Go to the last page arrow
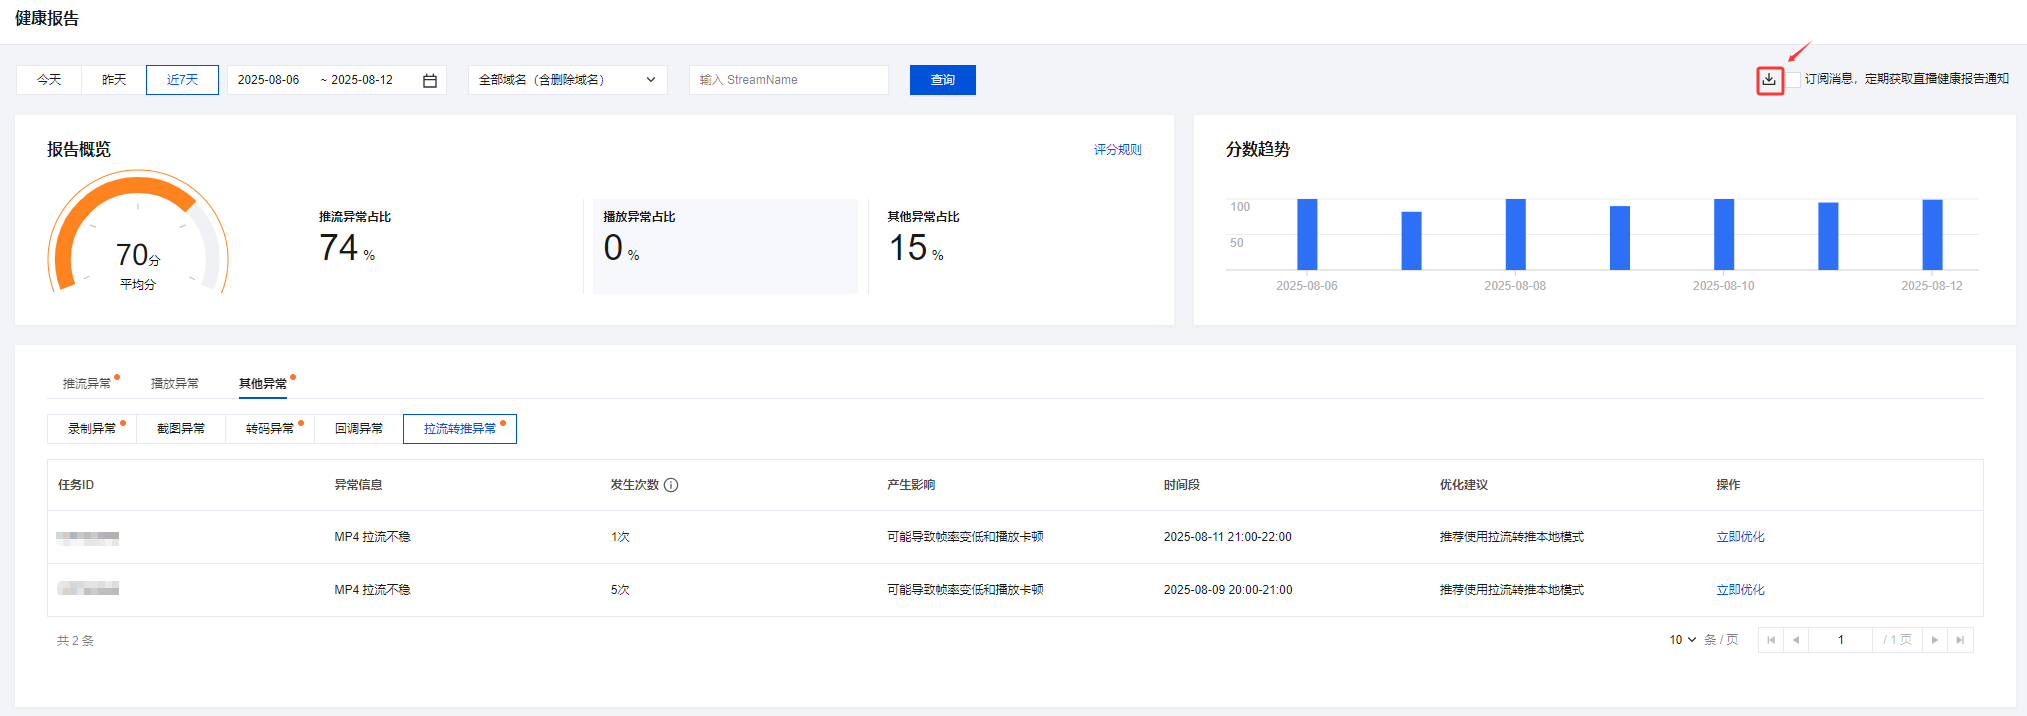This screenshot has width=2027, height=716. [1960, 640]
